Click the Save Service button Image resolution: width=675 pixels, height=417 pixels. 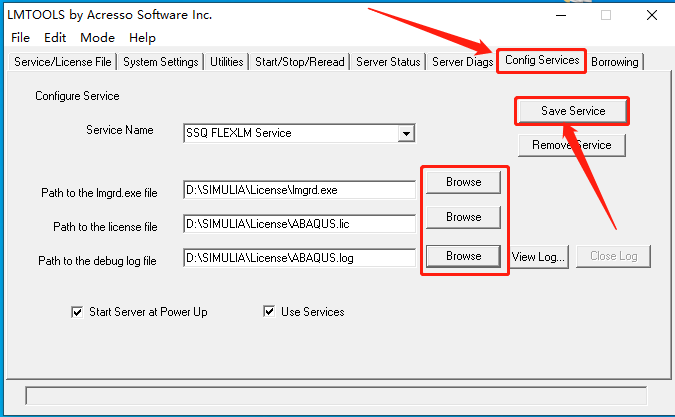[x=573, y=111]
